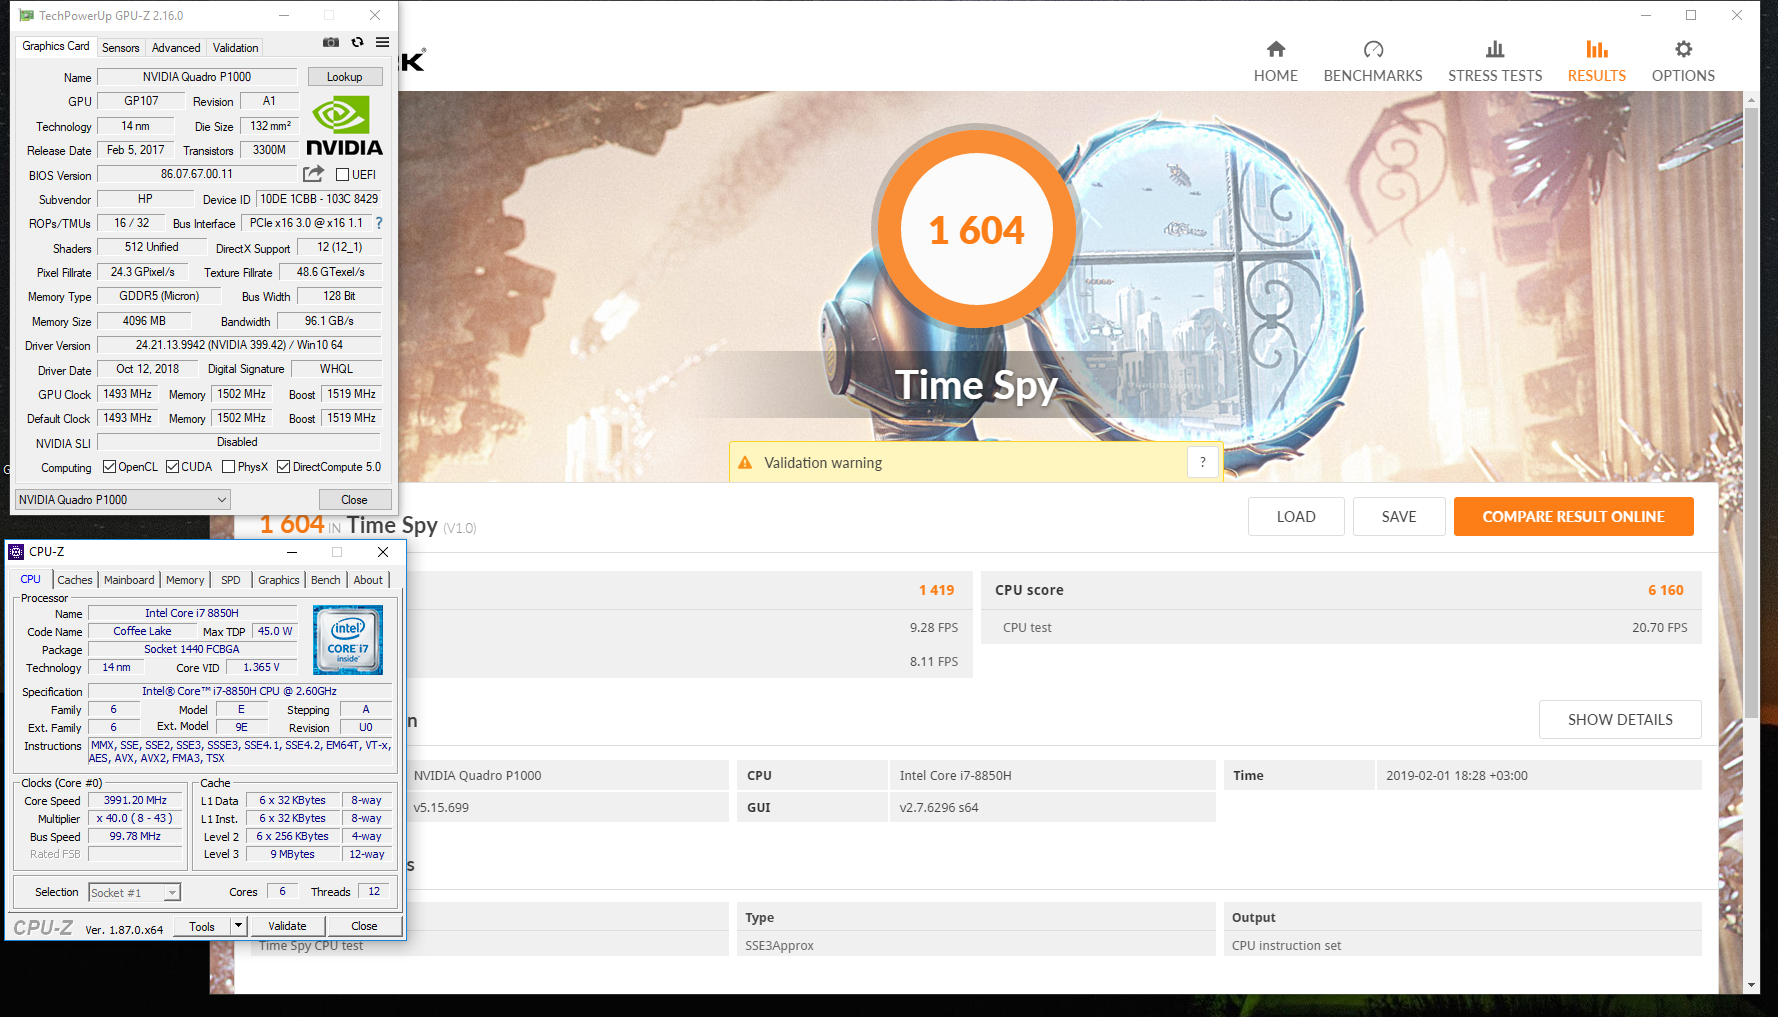Click the GPU-Z Lookup button
The width and height of the screenshot is (1778, 1017).
tap(345, 77)
